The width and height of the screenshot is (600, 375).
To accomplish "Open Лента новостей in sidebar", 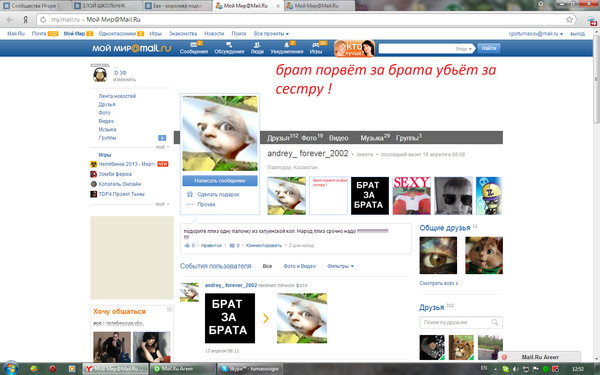I will click(117, 96).
